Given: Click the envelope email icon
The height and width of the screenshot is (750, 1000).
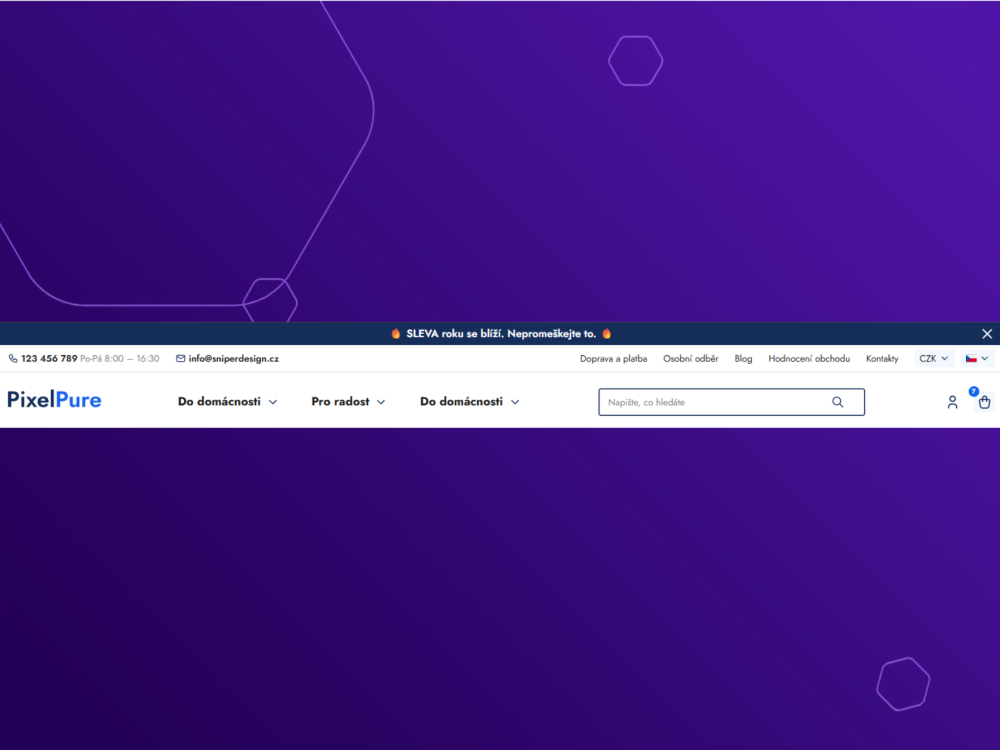Looking at the screenshot, I should (x=180, y=358).
